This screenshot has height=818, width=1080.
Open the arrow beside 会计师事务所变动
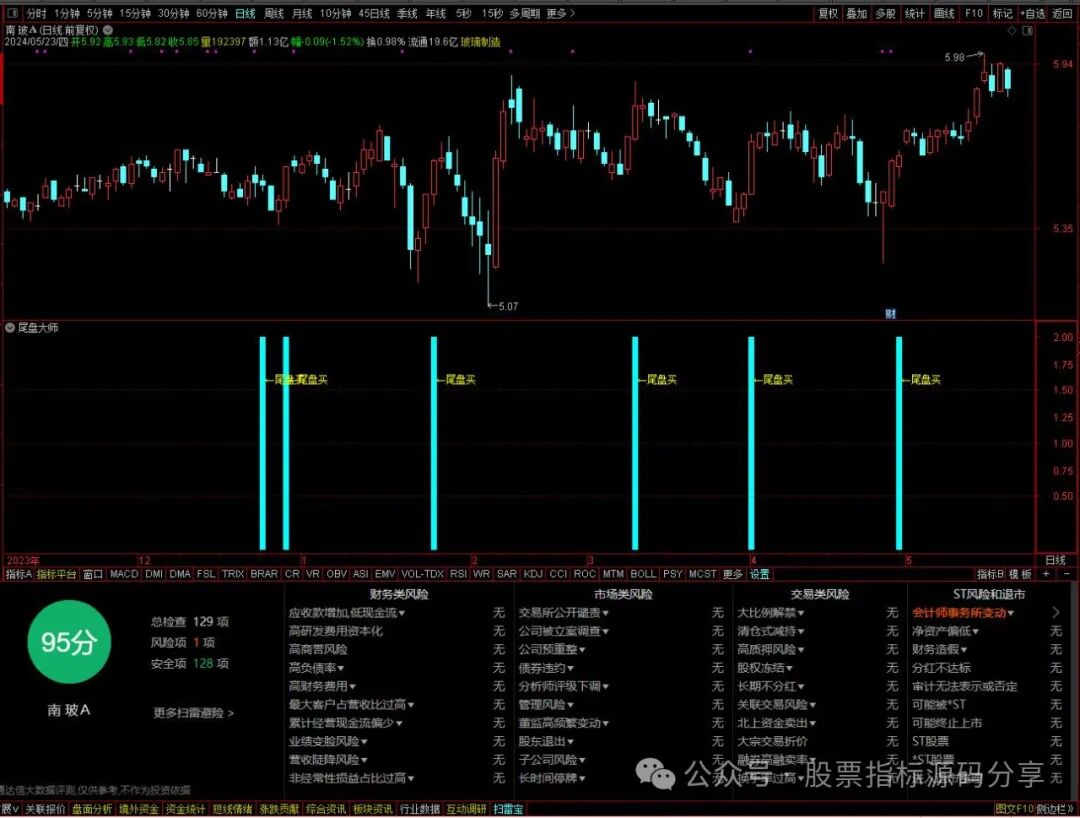tap(1056, 611)
